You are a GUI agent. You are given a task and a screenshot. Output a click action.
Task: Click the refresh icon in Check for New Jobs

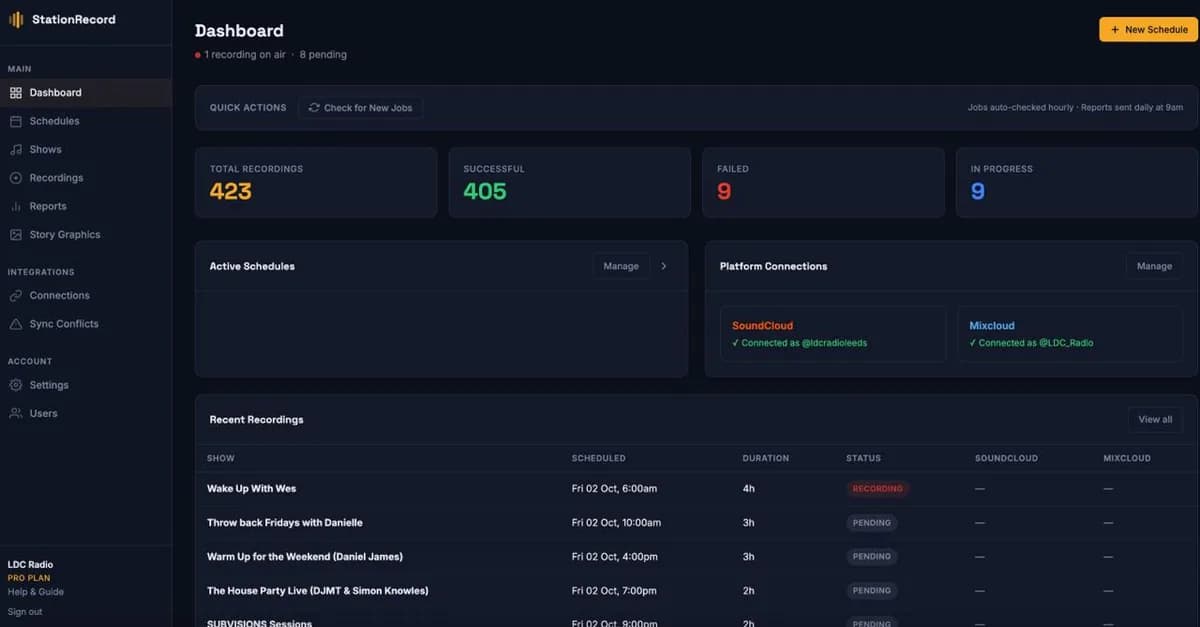(314, 108)
